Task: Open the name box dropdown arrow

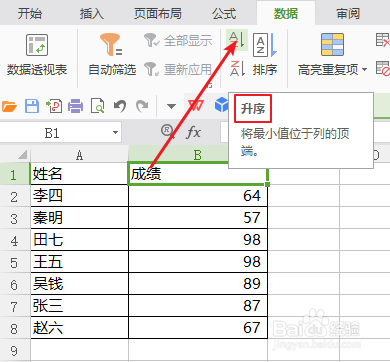Action: click(115, 133)
